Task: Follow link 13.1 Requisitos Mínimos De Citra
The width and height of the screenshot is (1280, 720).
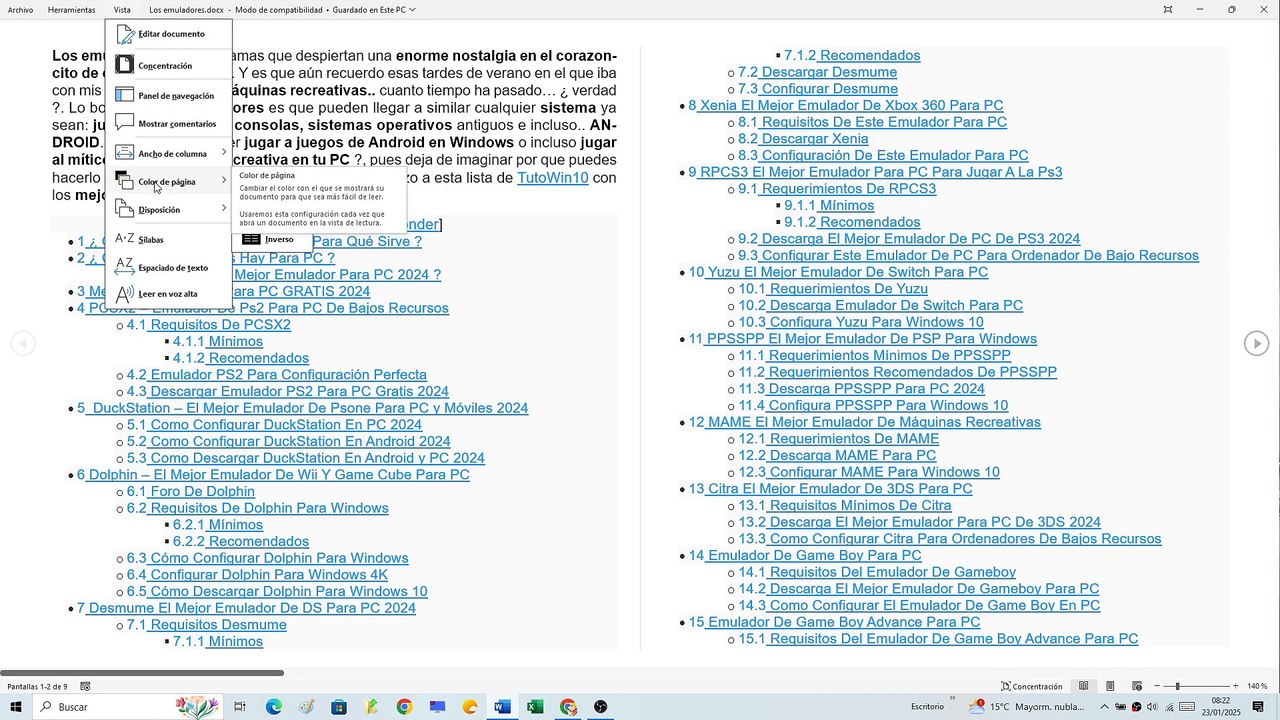Action: 845,505
